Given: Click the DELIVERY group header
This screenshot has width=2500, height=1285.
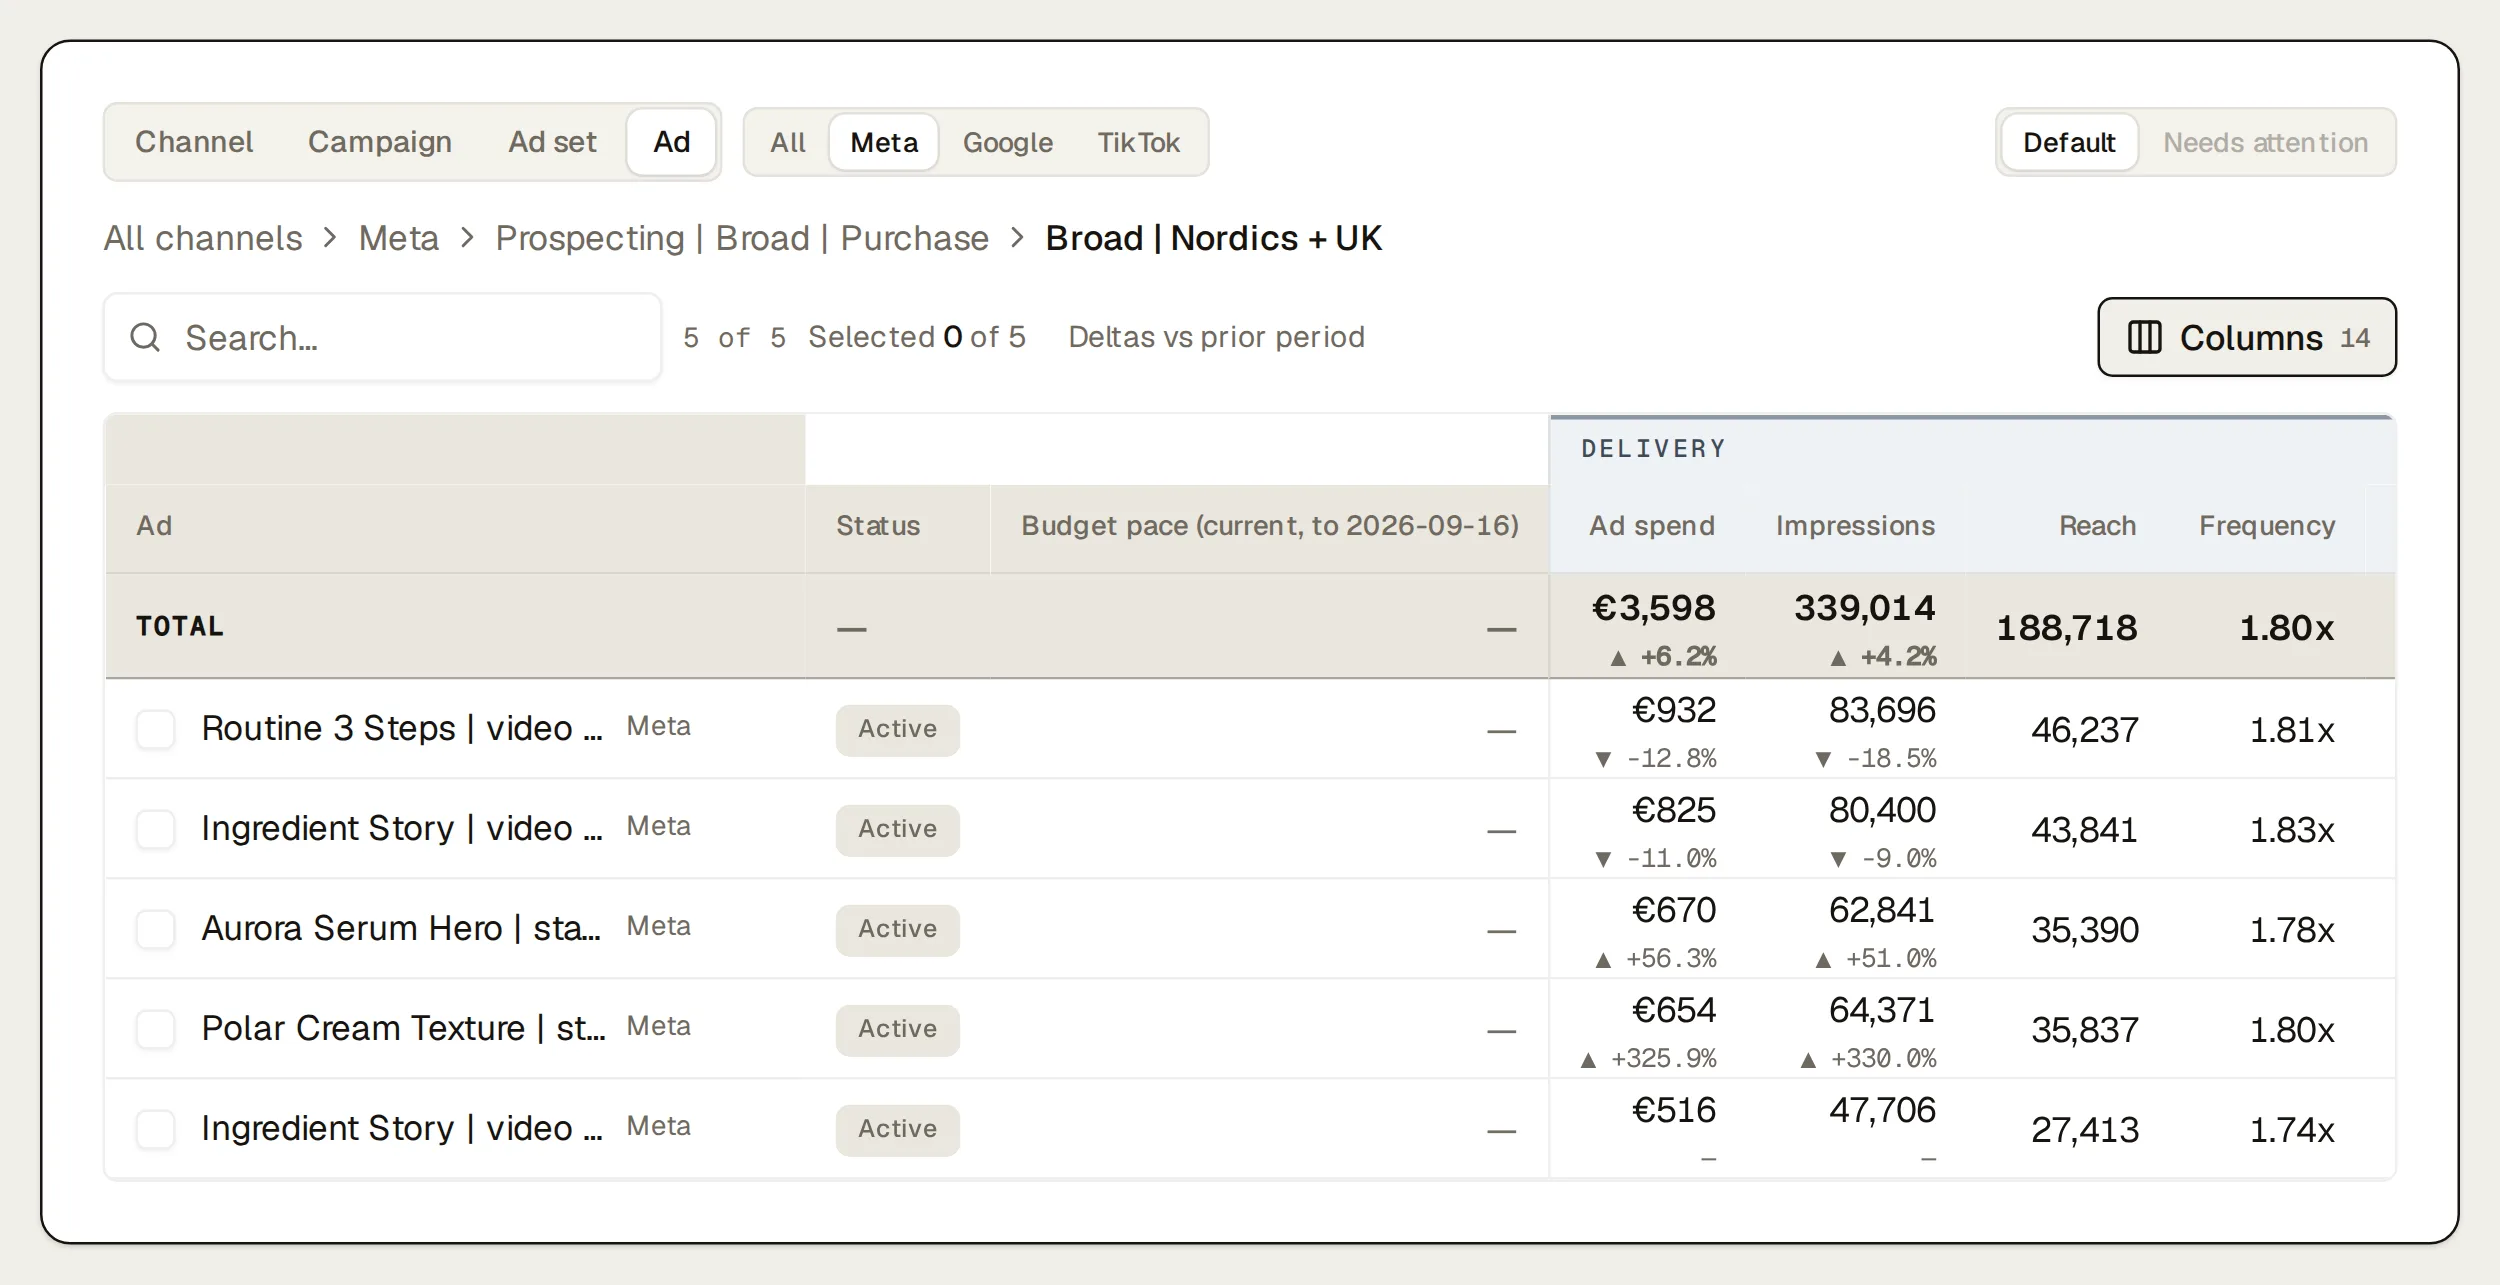Looking at the screenshot, I should pos(1653,449).
